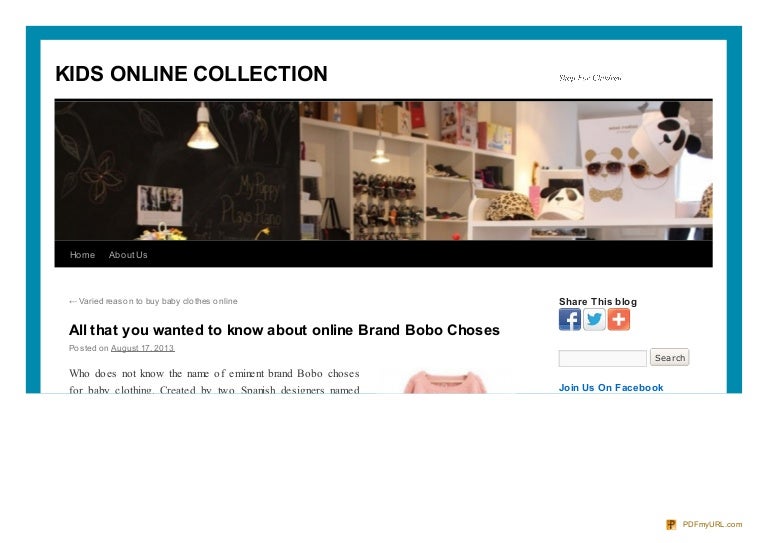Click the Search button

pos(670,357)
